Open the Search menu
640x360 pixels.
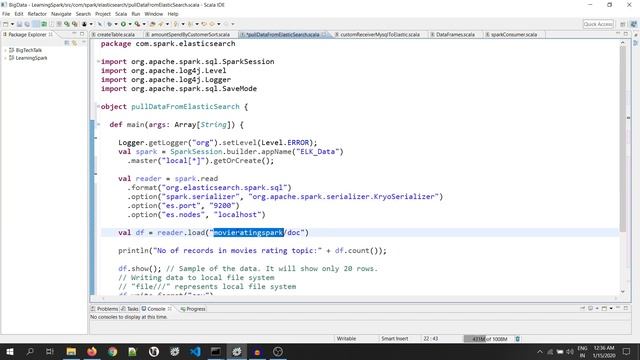[83, 14]
